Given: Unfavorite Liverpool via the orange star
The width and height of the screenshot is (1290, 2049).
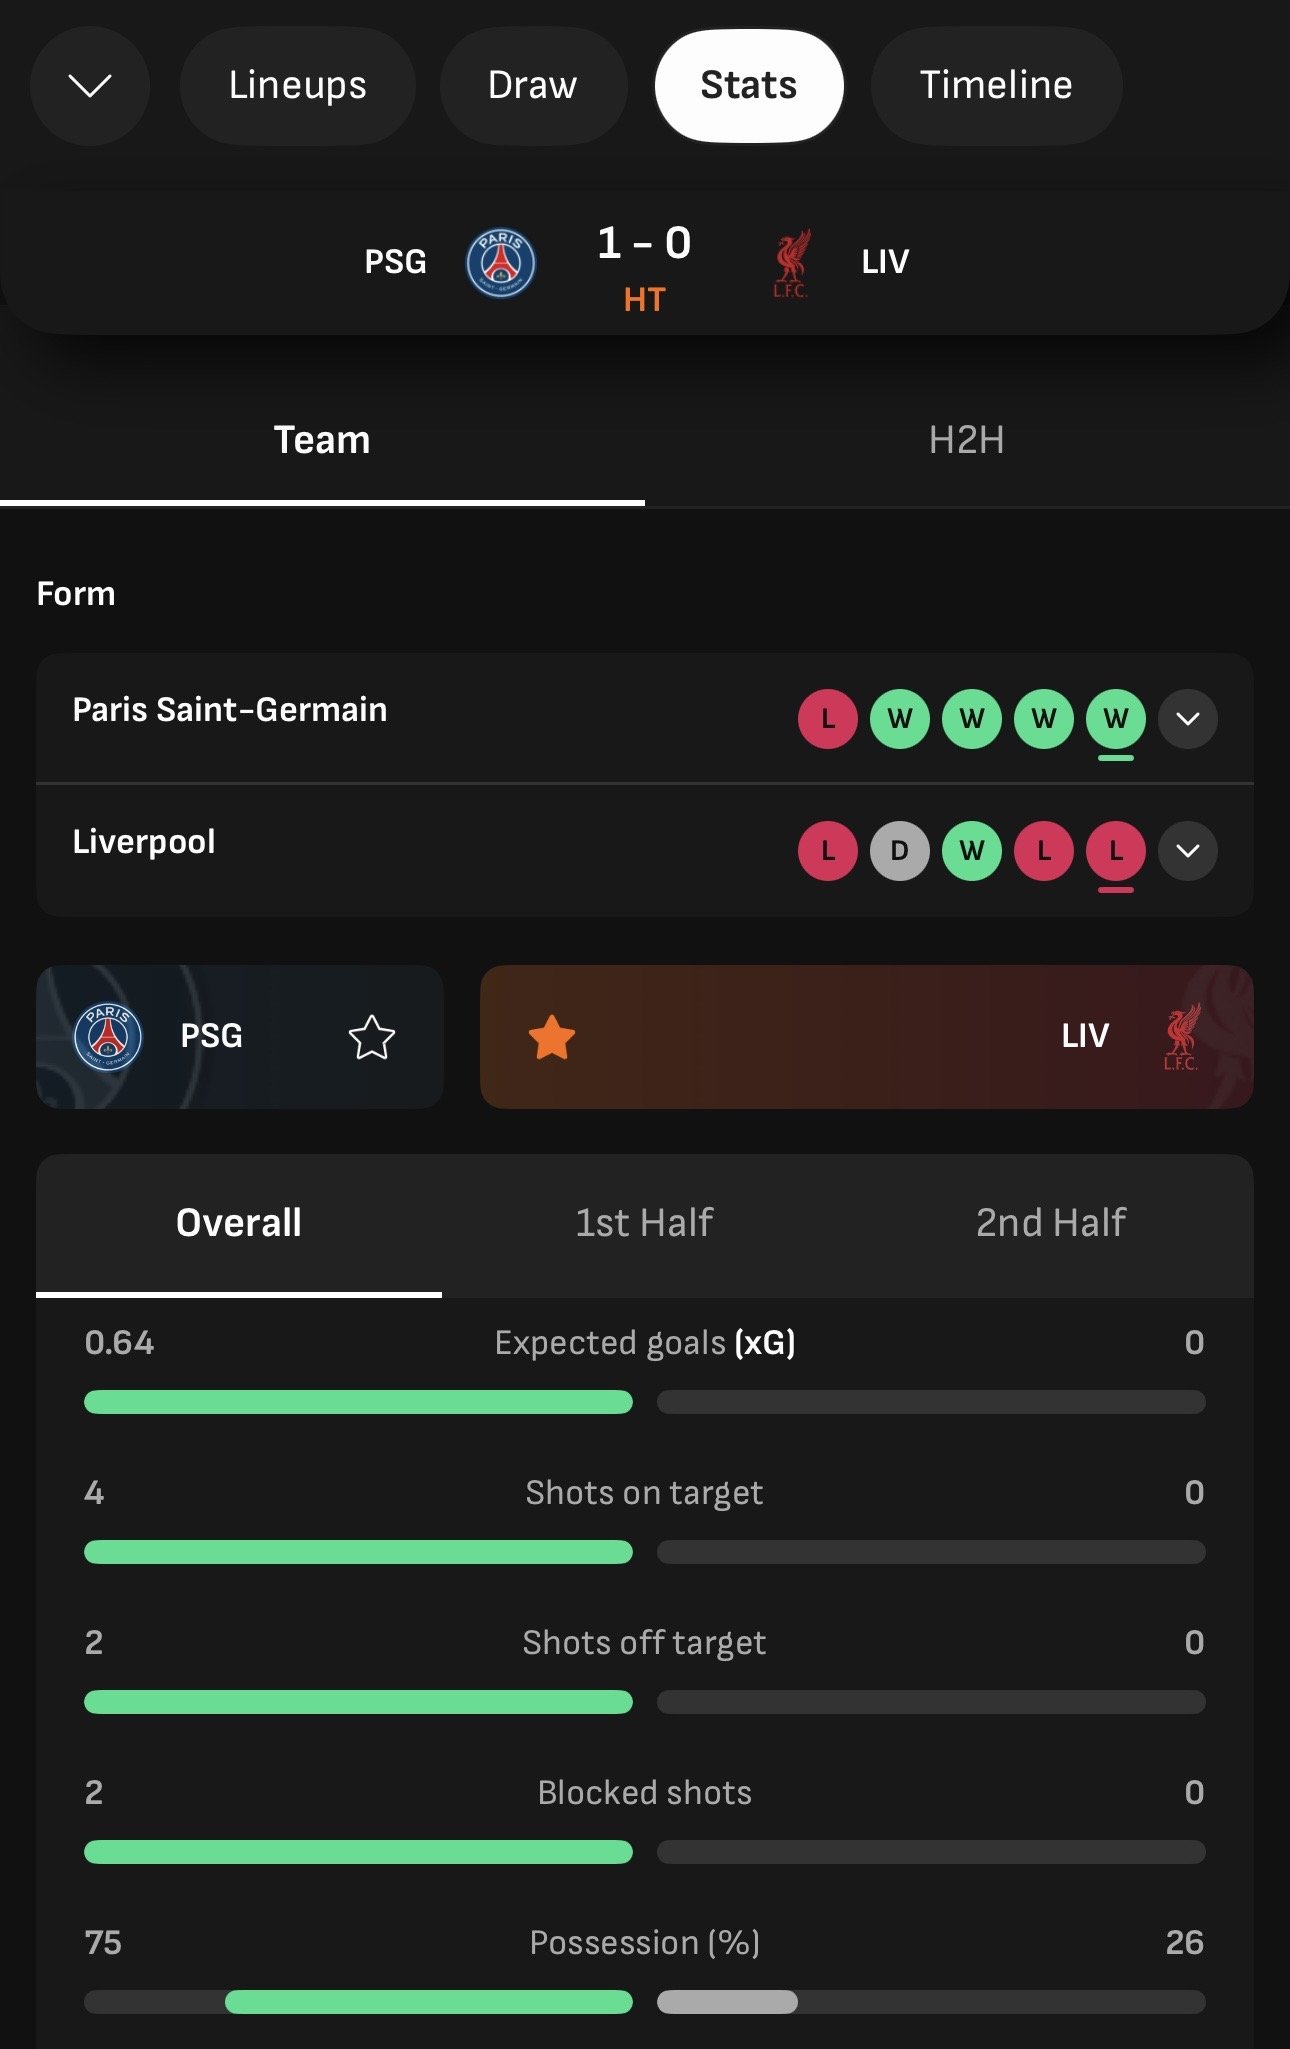Looking at the screenshot, I should tap(552, 1037).
